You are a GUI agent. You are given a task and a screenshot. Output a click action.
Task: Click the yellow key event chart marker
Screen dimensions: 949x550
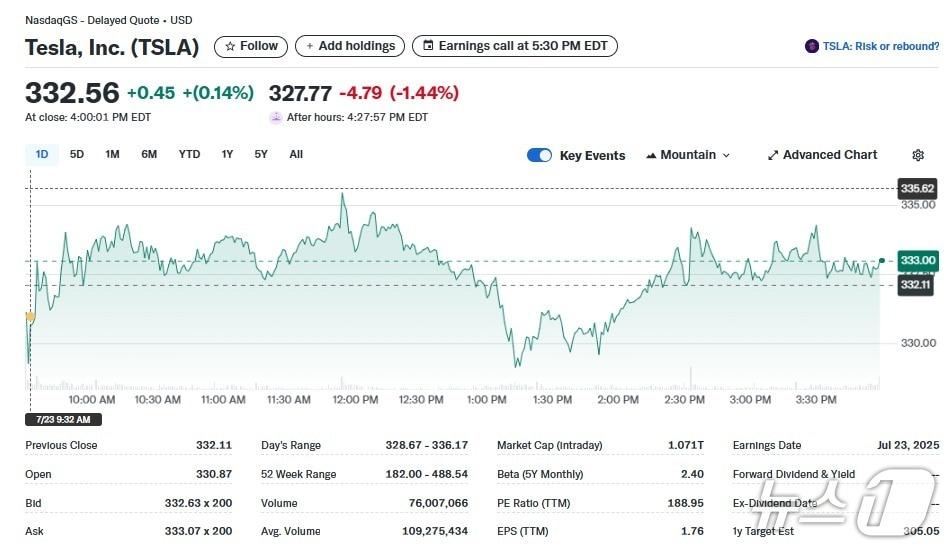click(x=30, y=317)
